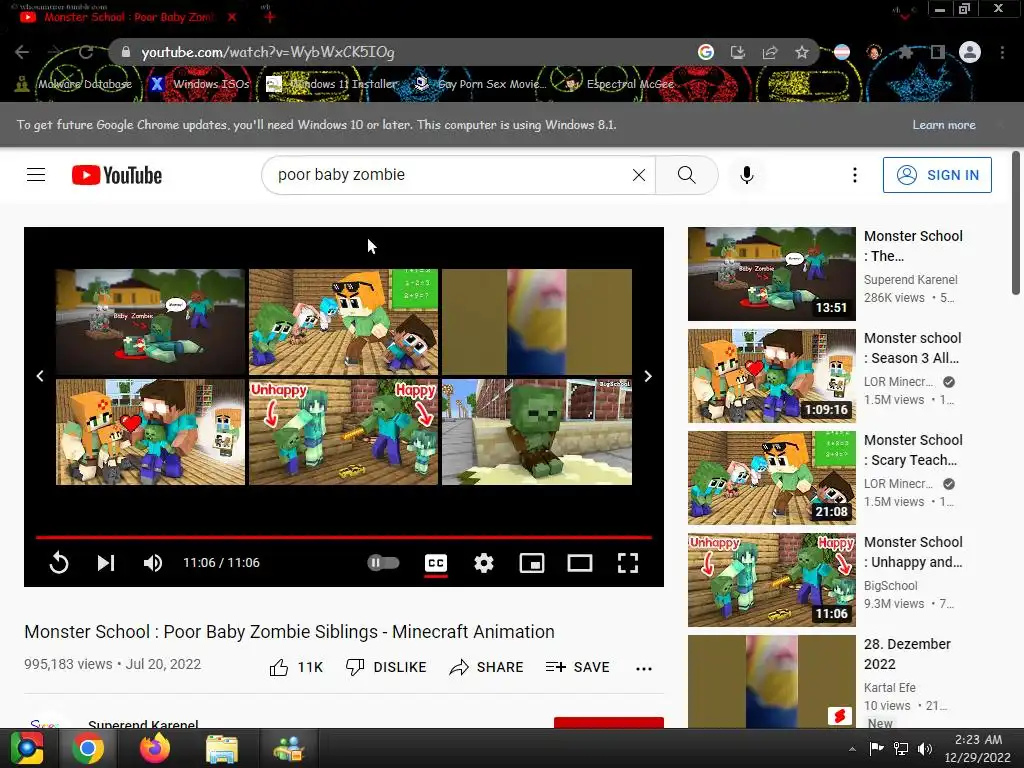Click the red video progress bar
Screen dimensions: 1024x768
tap(344, 537)
